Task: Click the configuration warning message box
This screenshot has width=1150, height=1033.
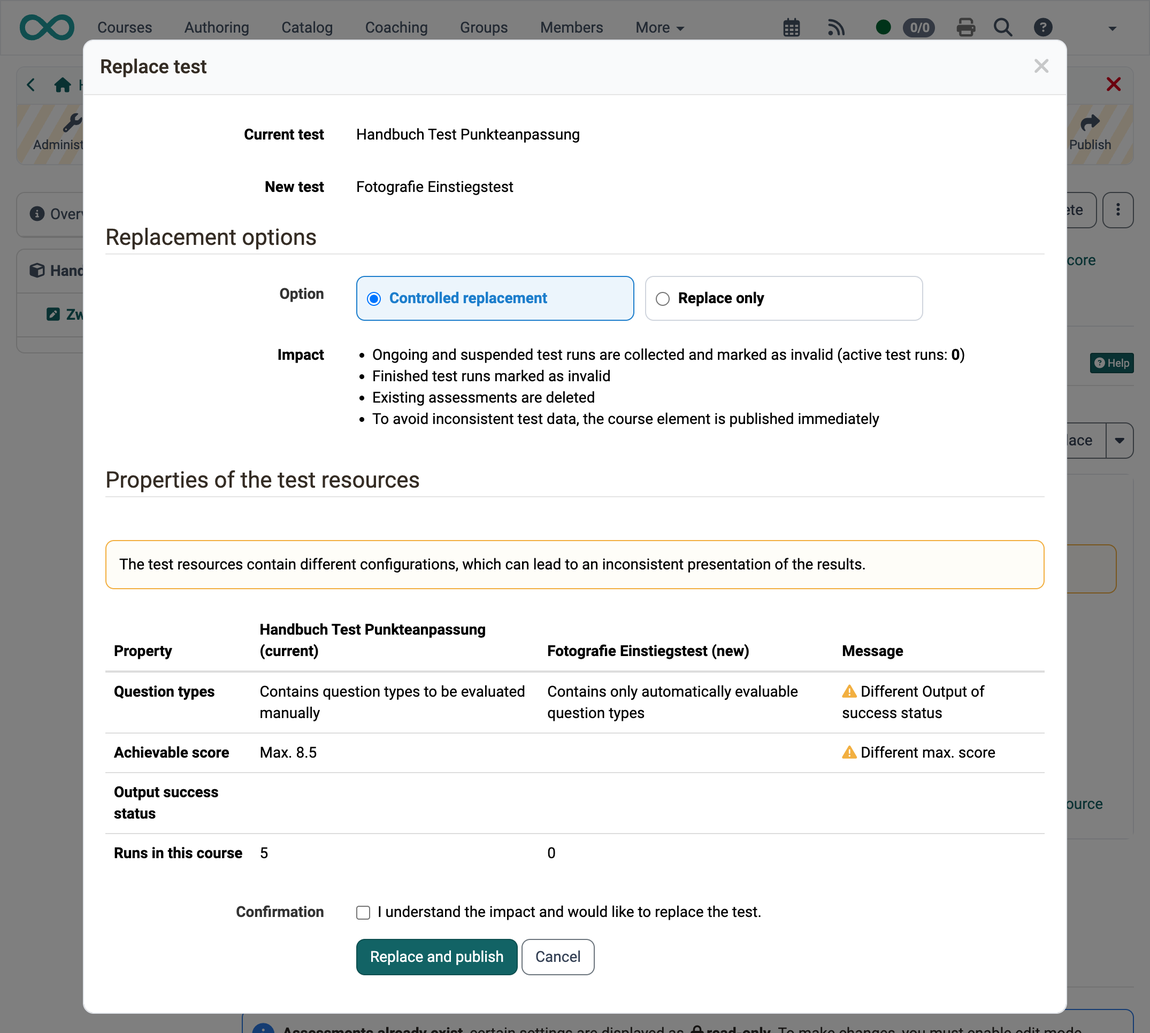Action: coord(574,565)
